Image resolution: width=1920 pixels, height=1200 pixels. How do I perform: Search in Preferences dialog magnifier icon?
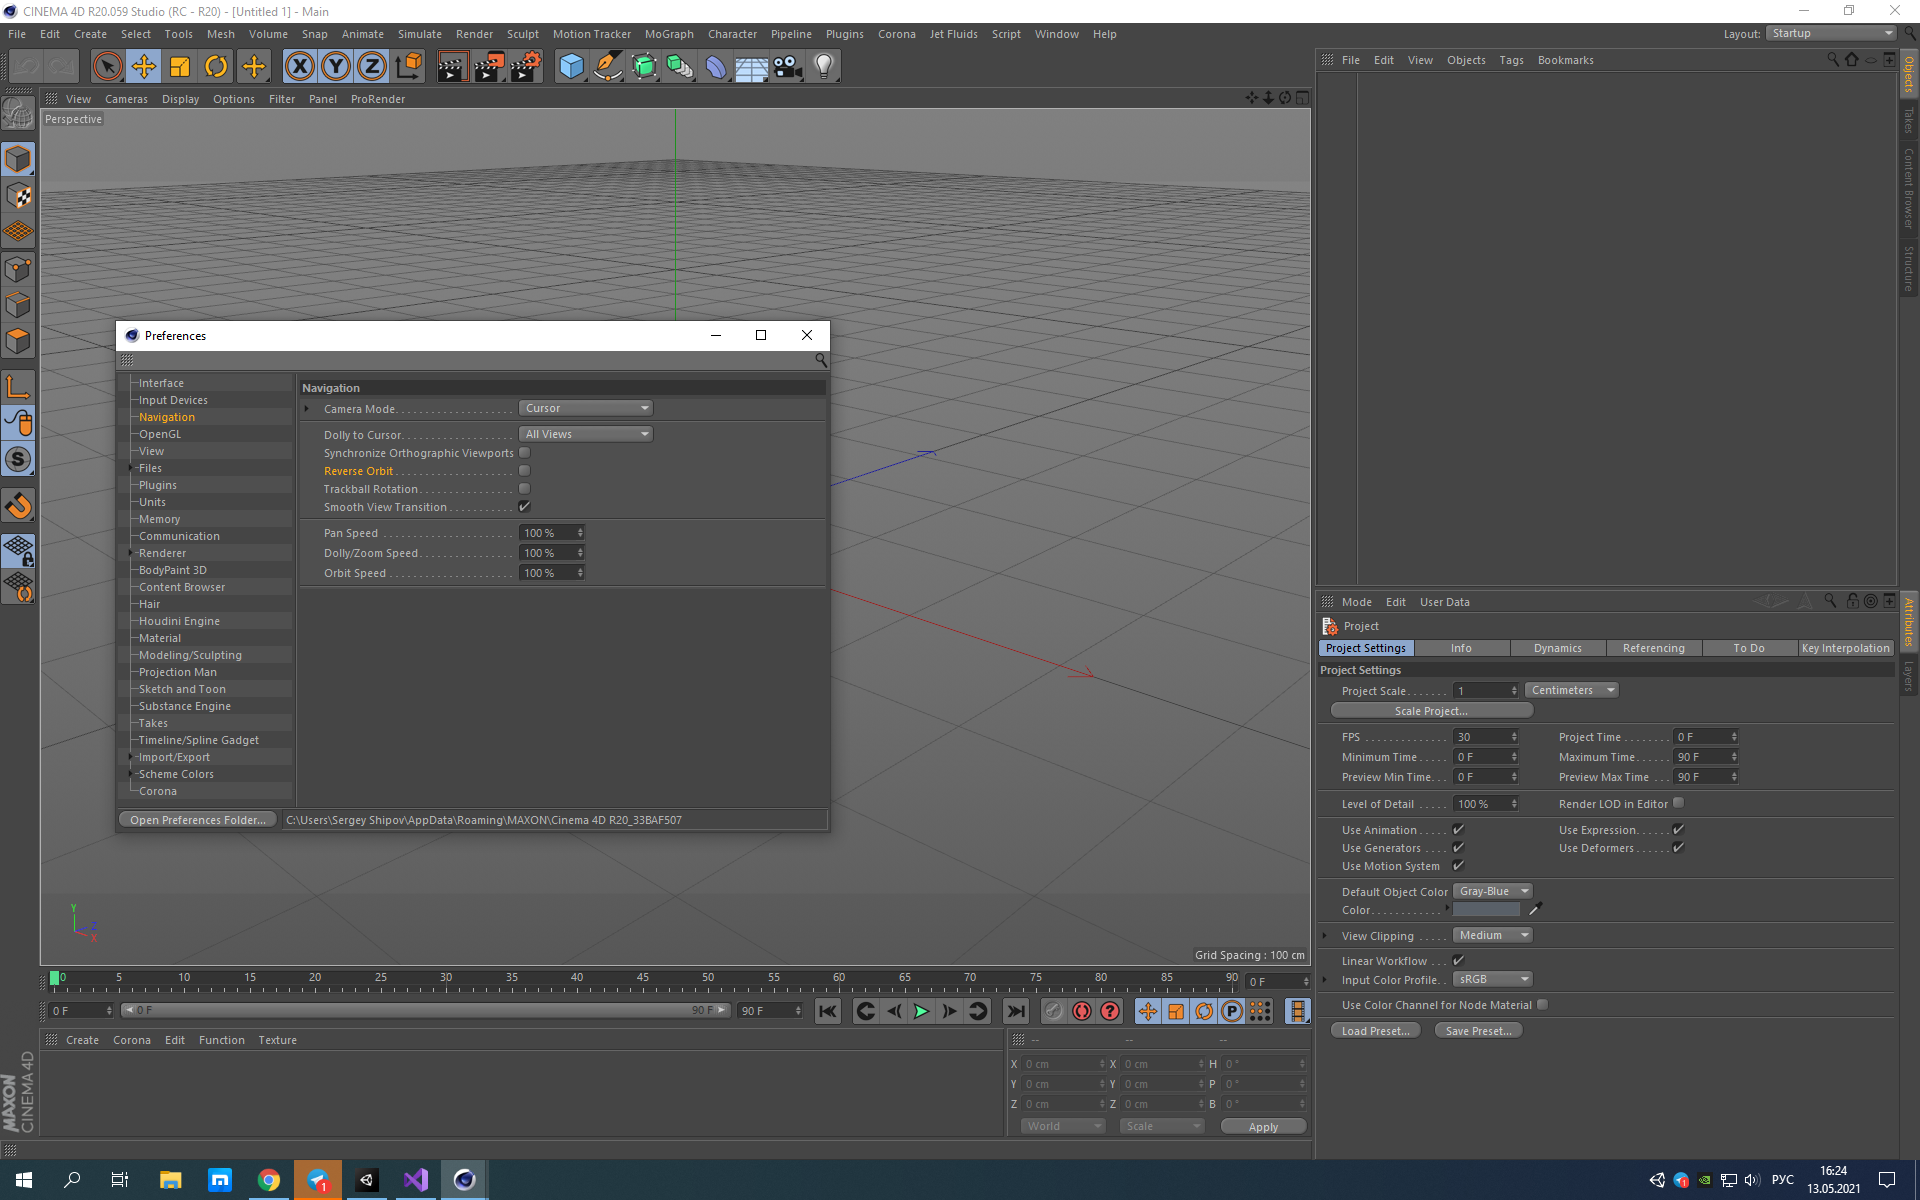[x=821, y=360]
